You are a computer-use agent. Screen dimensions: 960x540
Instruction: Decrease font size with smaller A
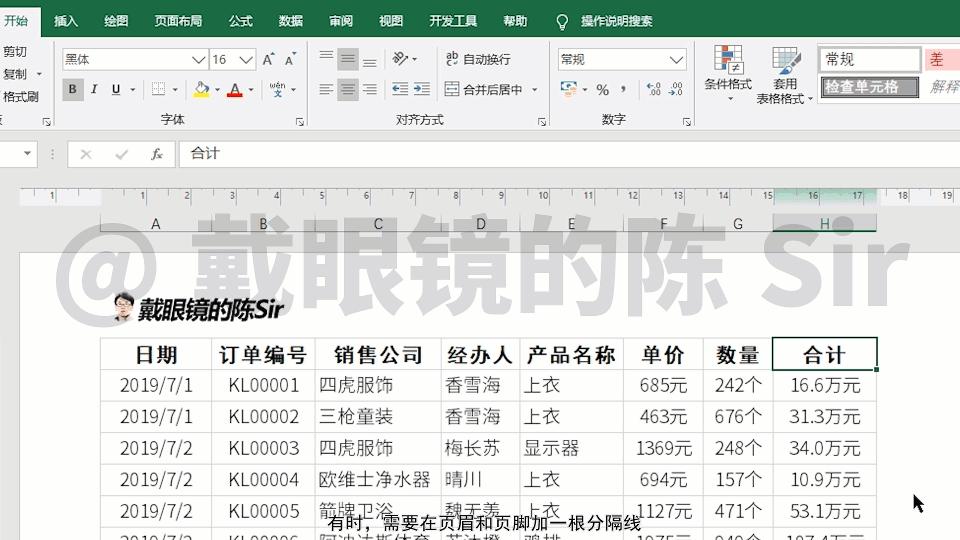290,59
